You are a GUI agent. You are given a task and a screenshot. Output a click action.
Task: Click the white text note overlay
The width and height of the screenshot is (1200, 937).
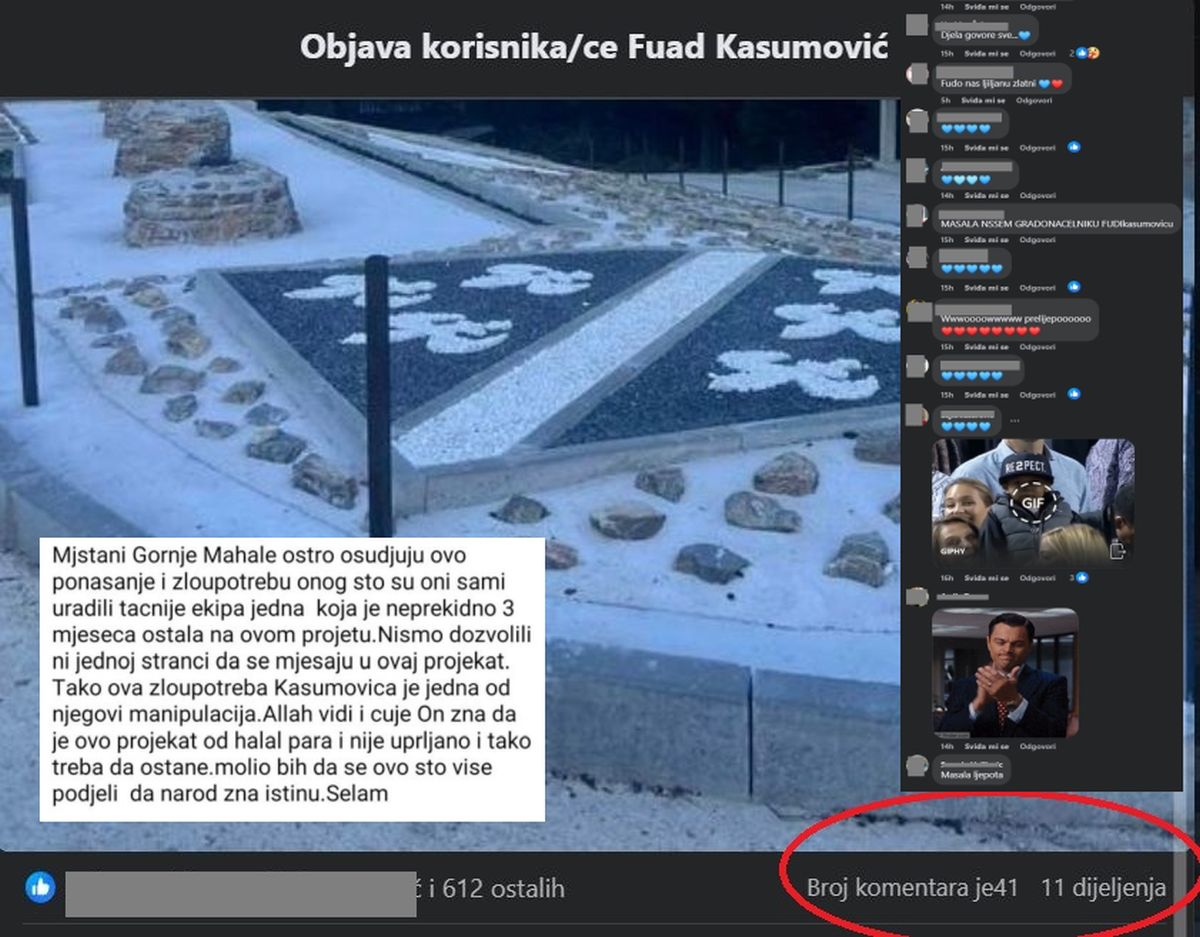click(292, 679)
